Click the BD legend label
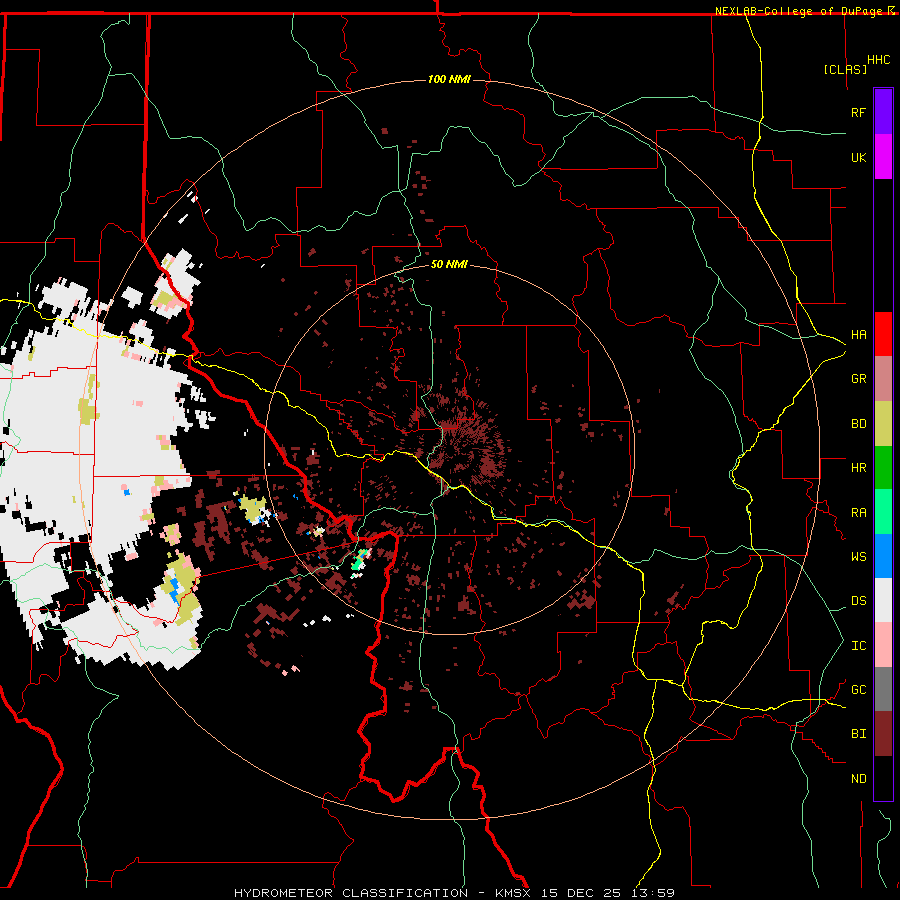 pos(858,424)
